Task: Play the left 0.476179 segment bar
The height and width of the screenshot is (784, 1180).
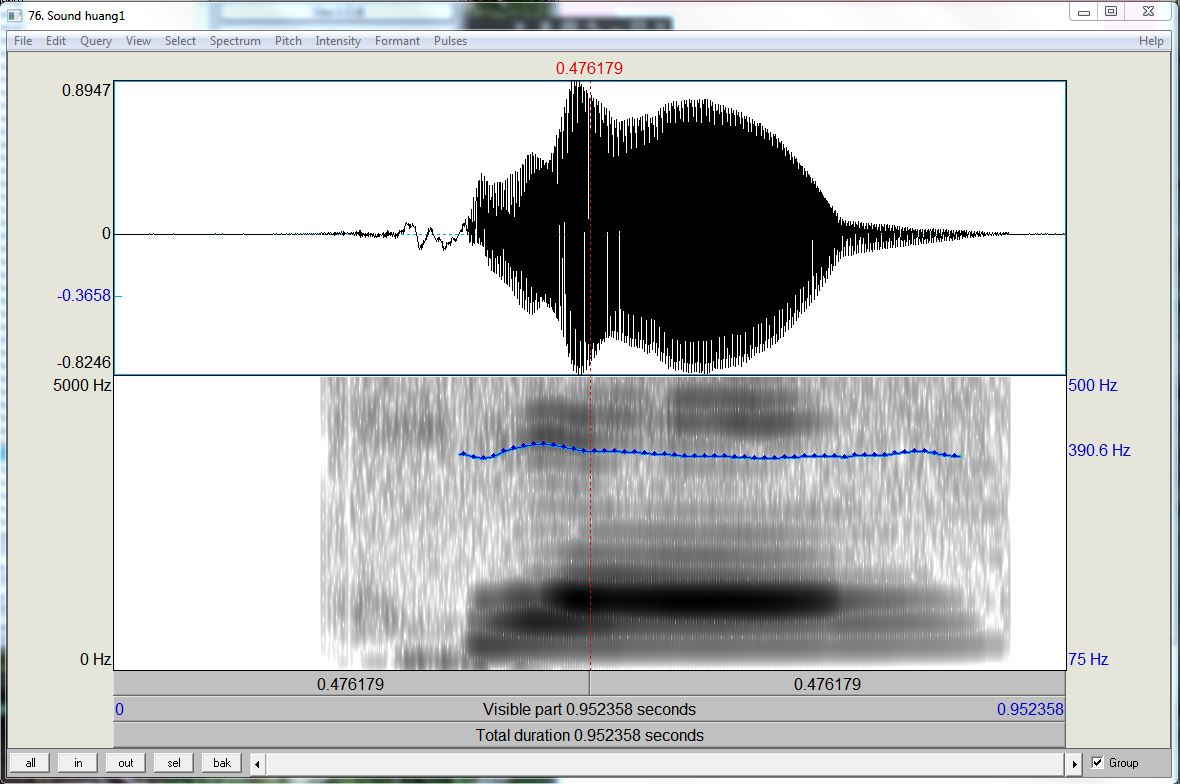Action: point(351,684)
